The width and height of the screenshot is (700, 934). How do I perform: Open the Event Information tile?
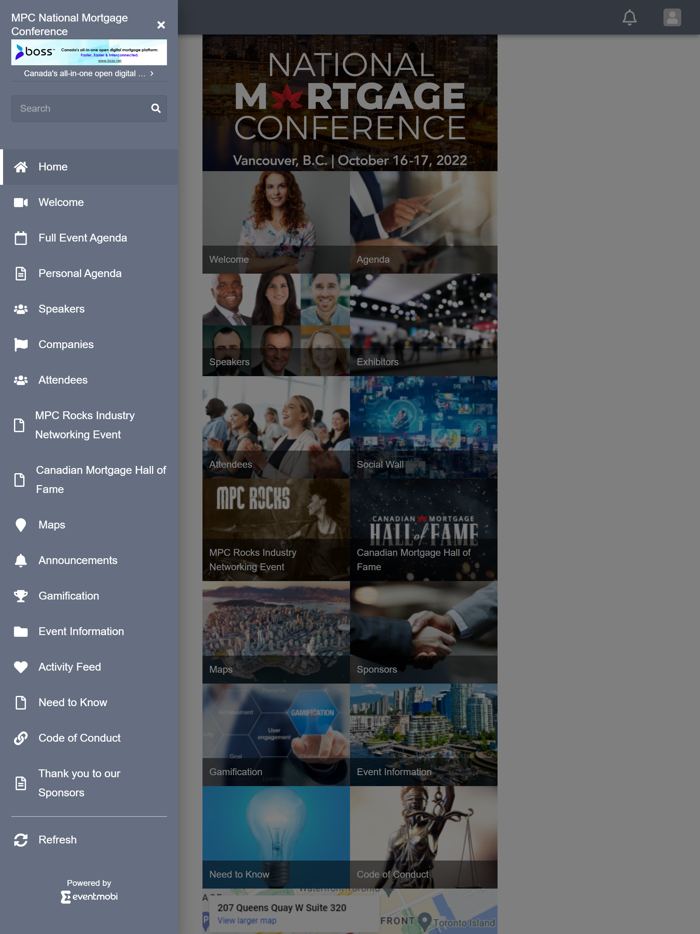tap(424, 734)
